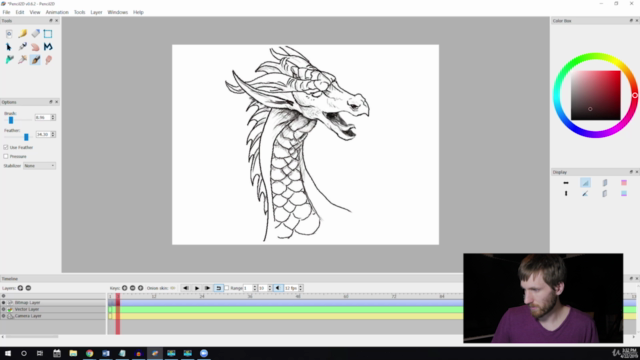Viewport: 640px width, 360px height.
Task: Add a keyframe with Keys plus button
Action: 124,288
